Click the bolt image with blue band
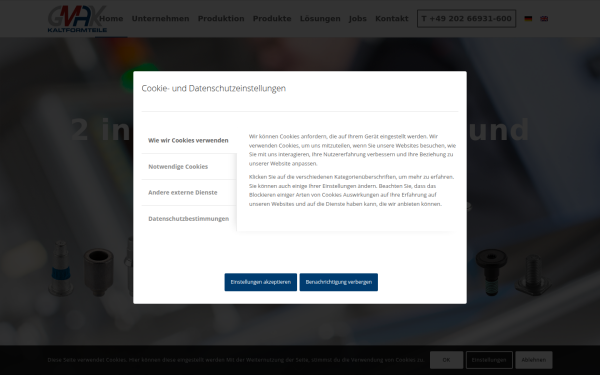600x375 pixels. pyautogui.click(x=60, y=268)
